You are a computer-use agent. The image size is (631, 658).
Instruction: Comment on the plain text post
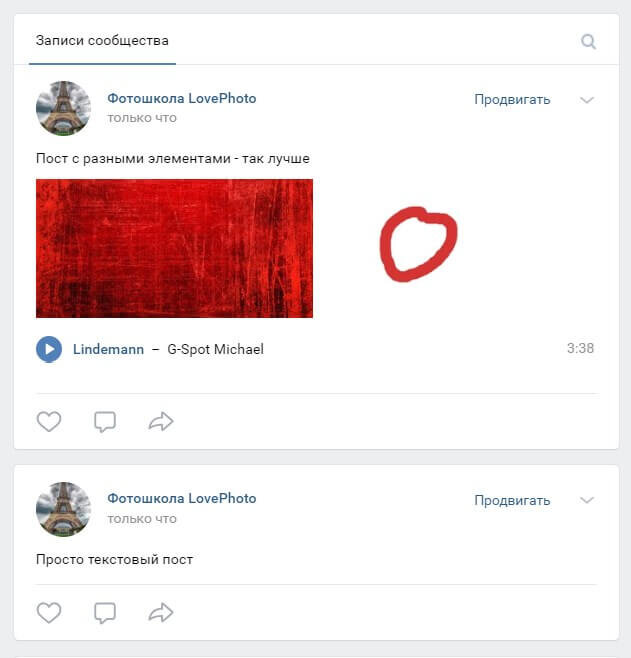pyautogui.click(x=104, y=613)
